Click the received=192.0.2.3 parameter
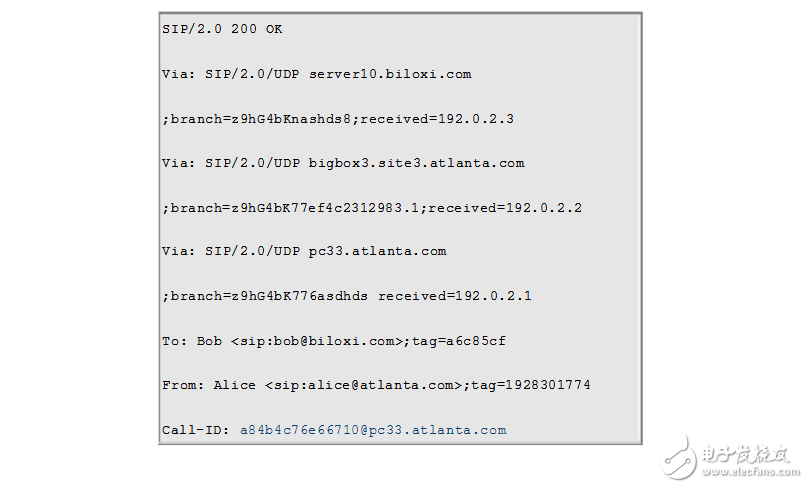The height and width of the screenshot is (488, 808). tap(437, 119)
